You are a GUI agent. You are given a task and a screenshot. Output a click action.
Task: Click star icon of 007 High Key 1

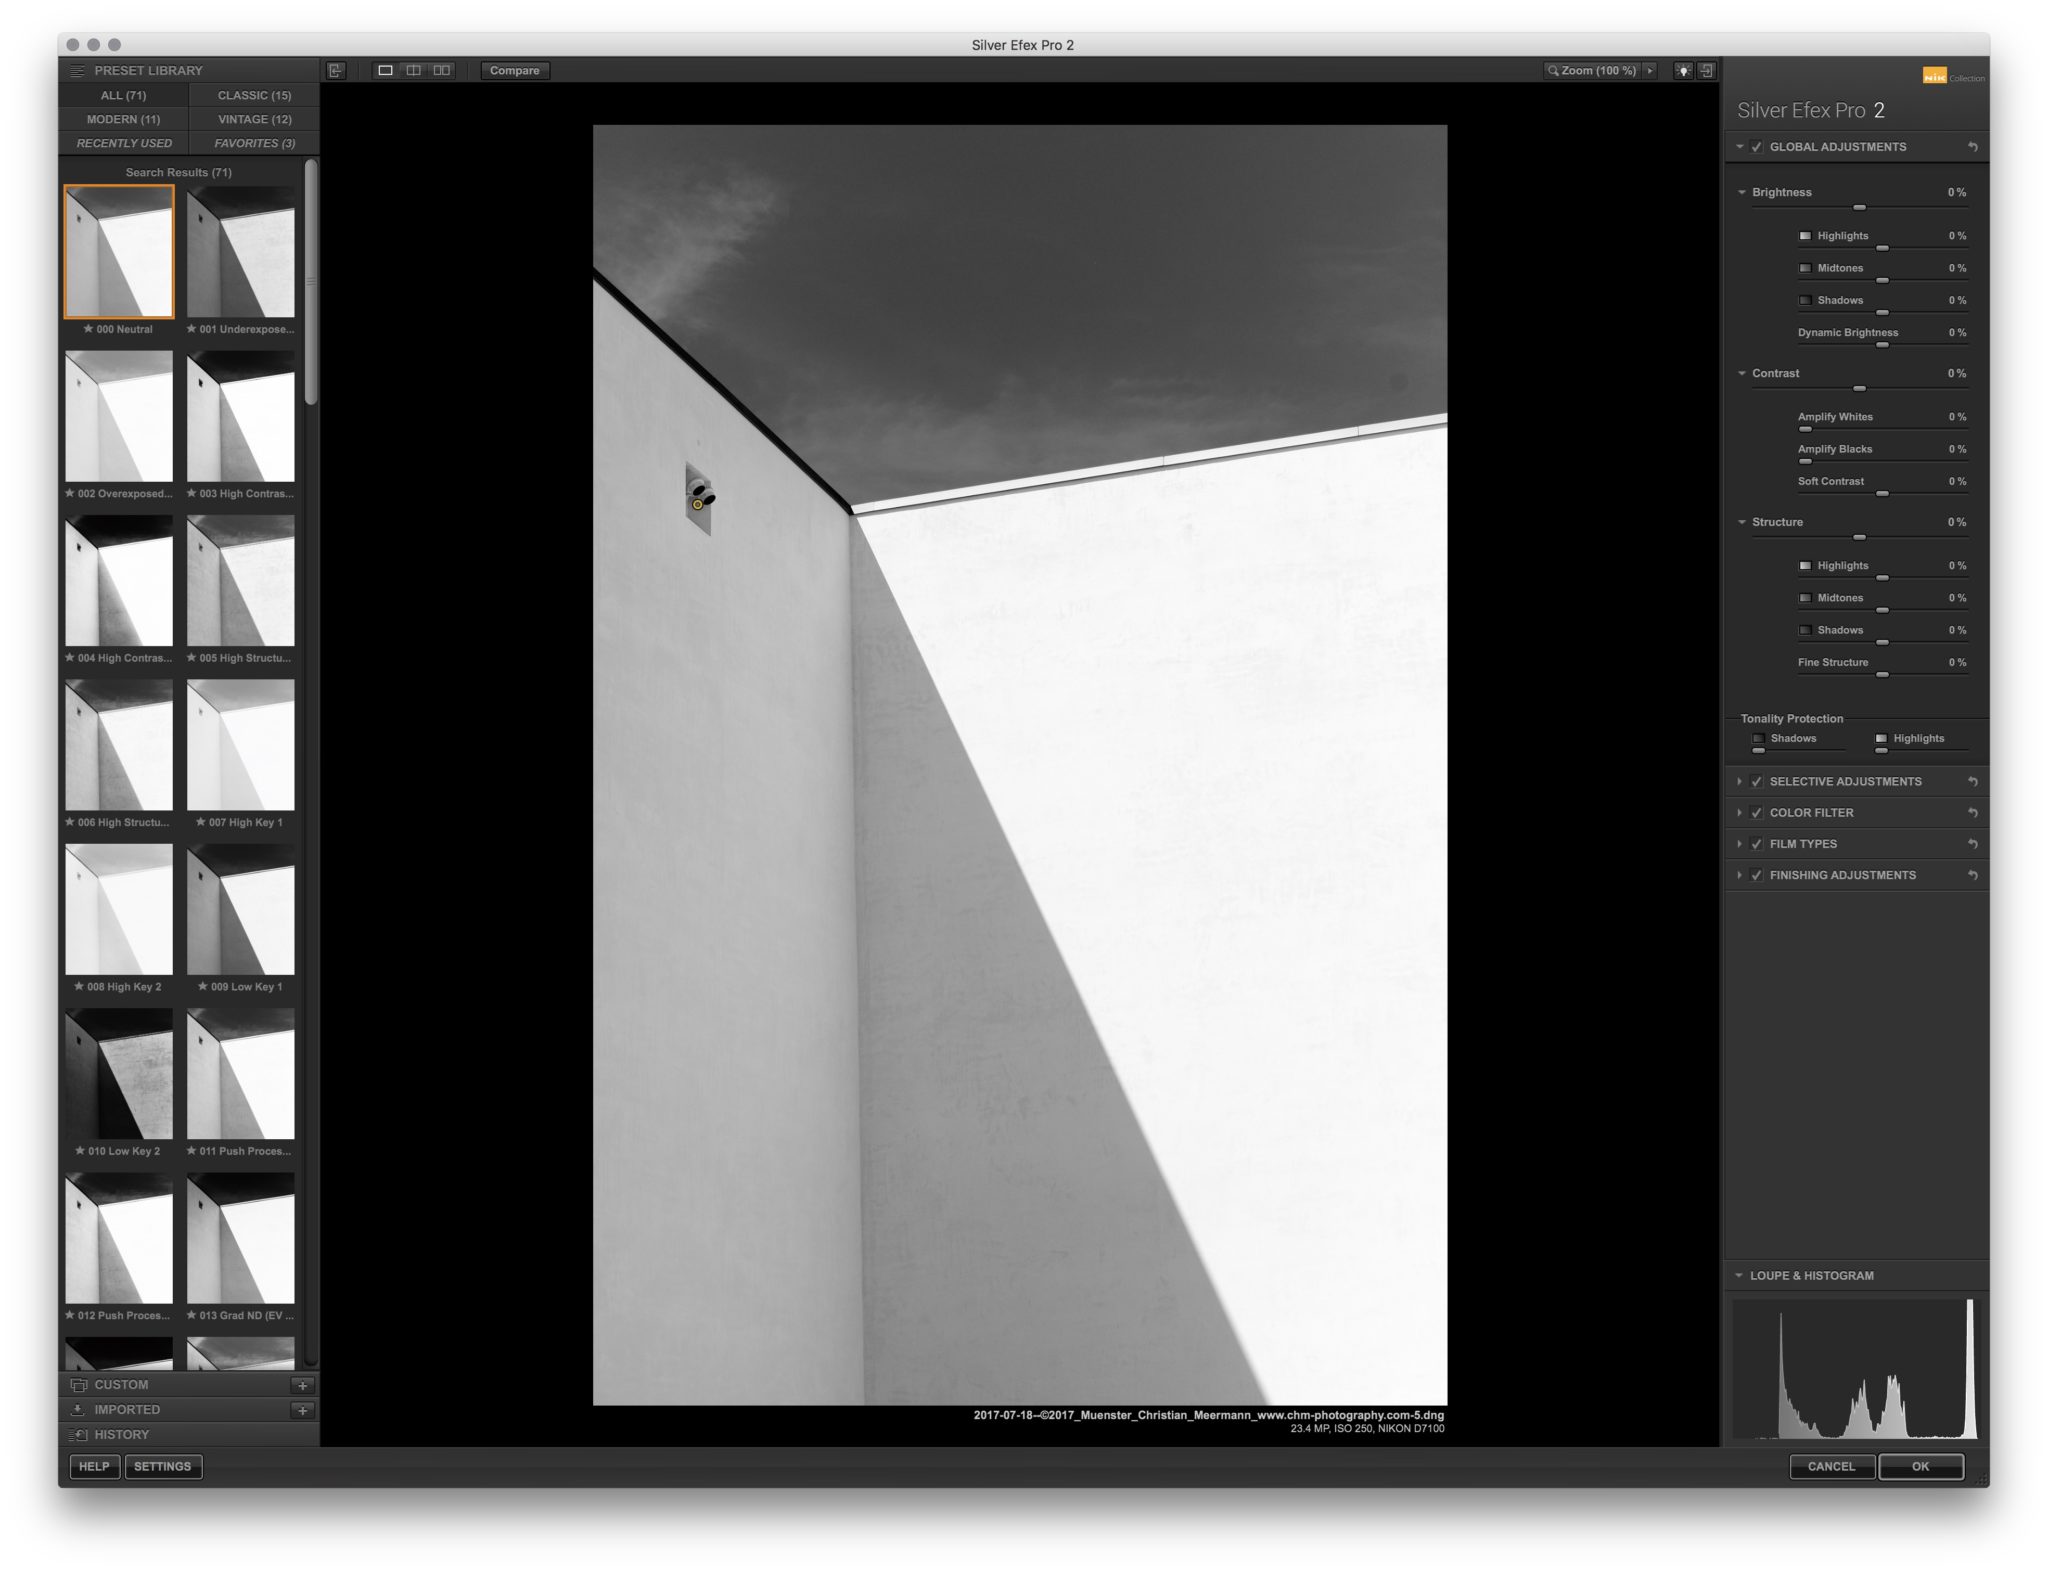point(201,822)
